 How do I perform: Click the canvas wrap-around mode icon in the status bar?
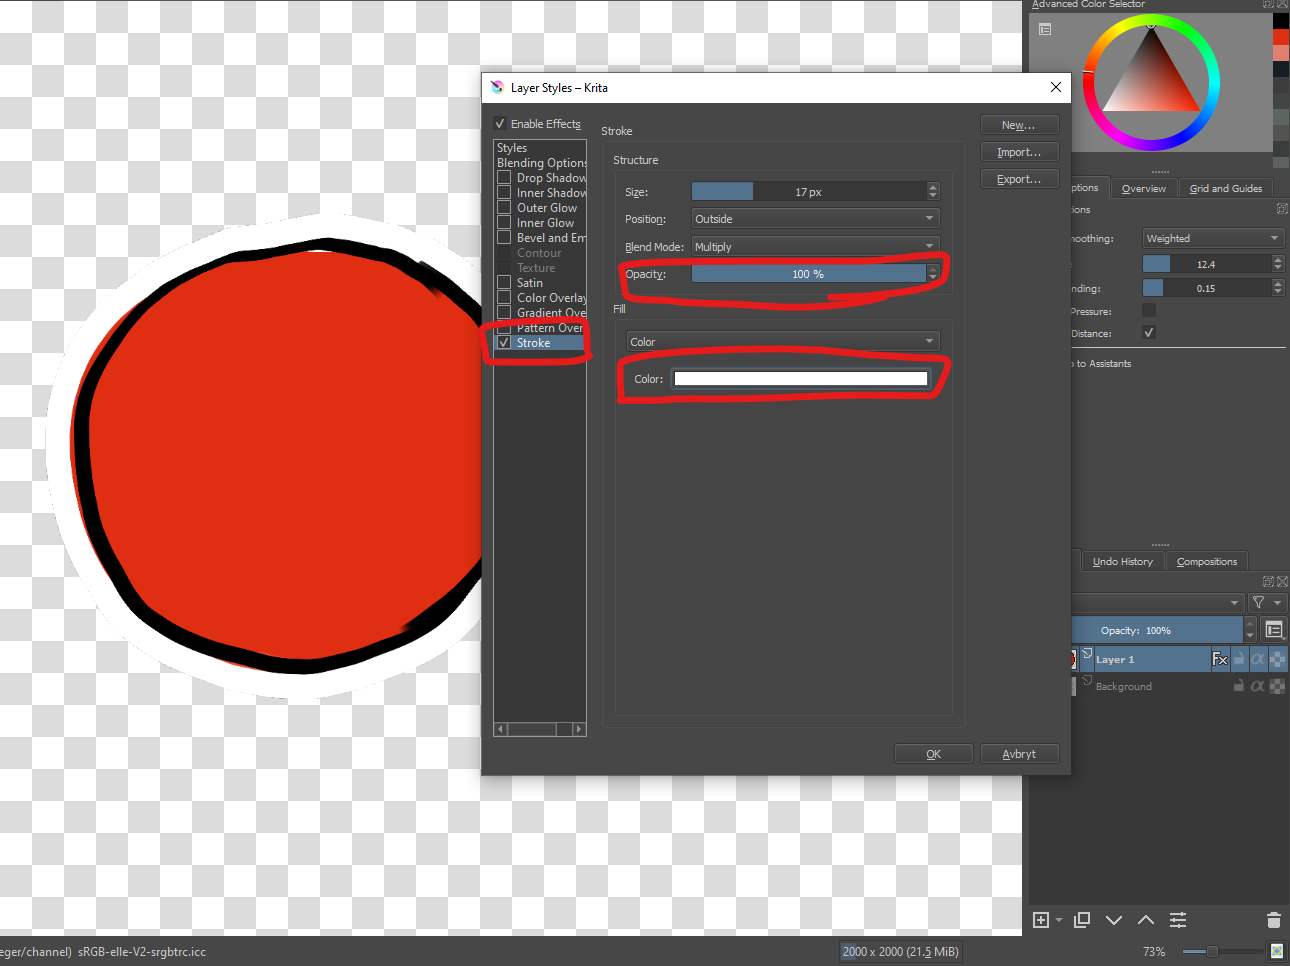1276,951
